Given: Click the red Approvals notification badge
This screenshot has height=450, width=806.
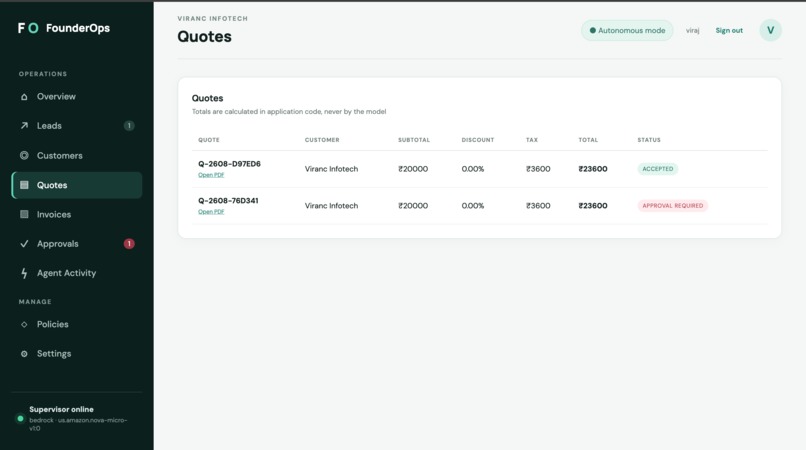Looking at the screenshot, I should tap(129, 244).
